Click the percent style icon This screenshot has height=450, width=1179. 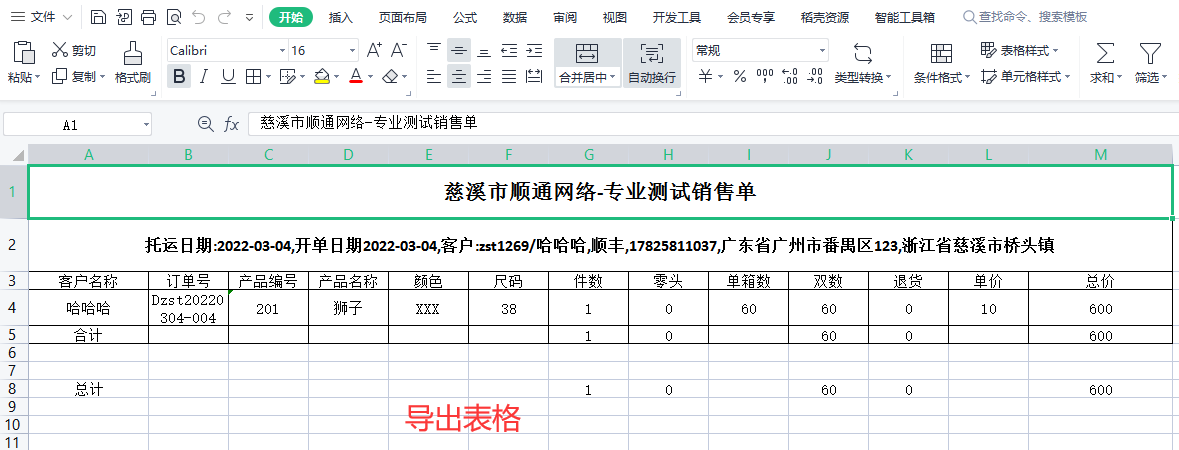[739, 76]
